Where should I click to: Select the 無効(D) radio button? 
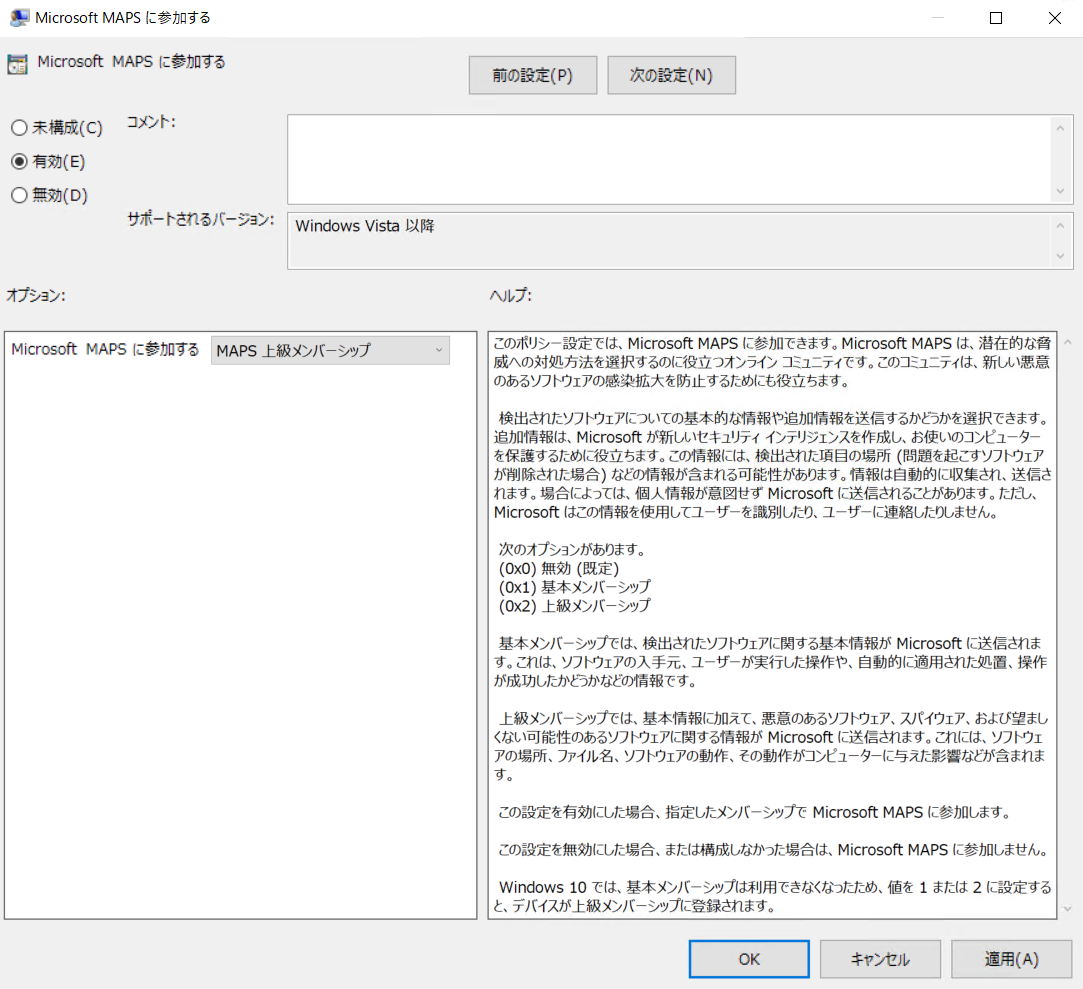[17, 195]
